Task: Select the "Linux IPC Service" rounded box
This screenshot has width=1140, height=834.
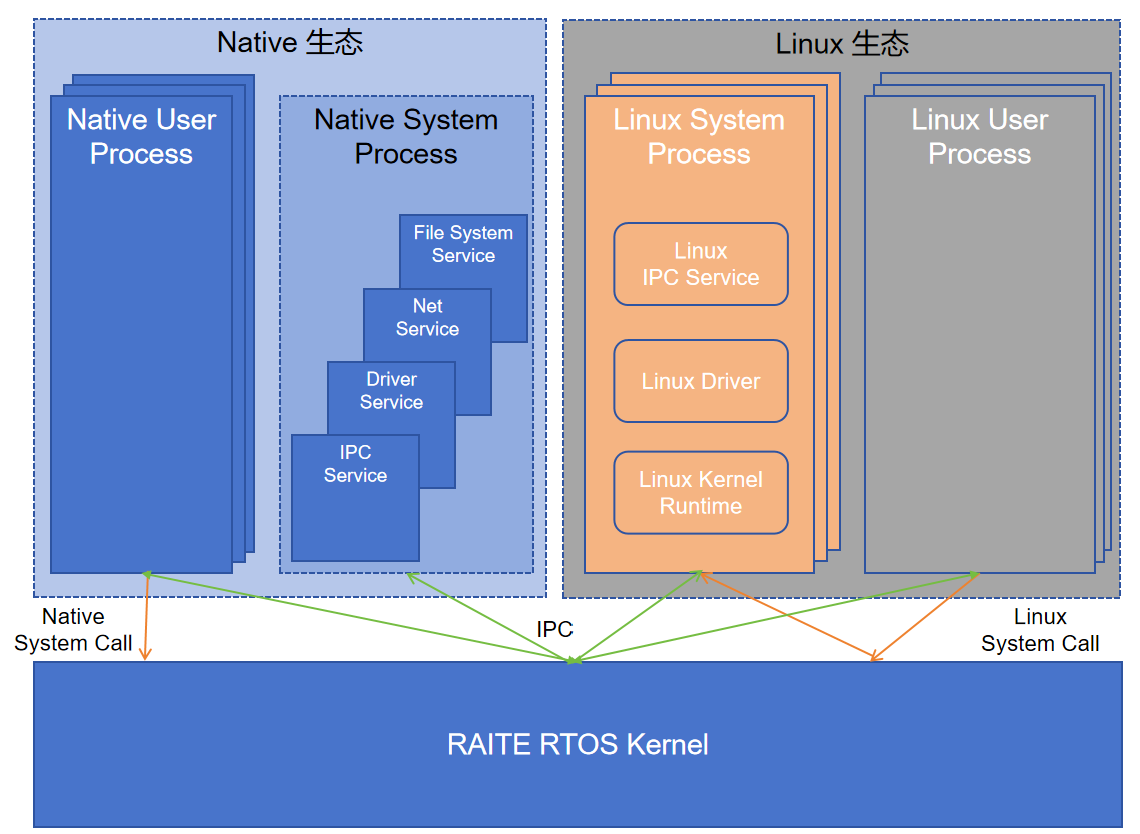Action: coord(701,264)
